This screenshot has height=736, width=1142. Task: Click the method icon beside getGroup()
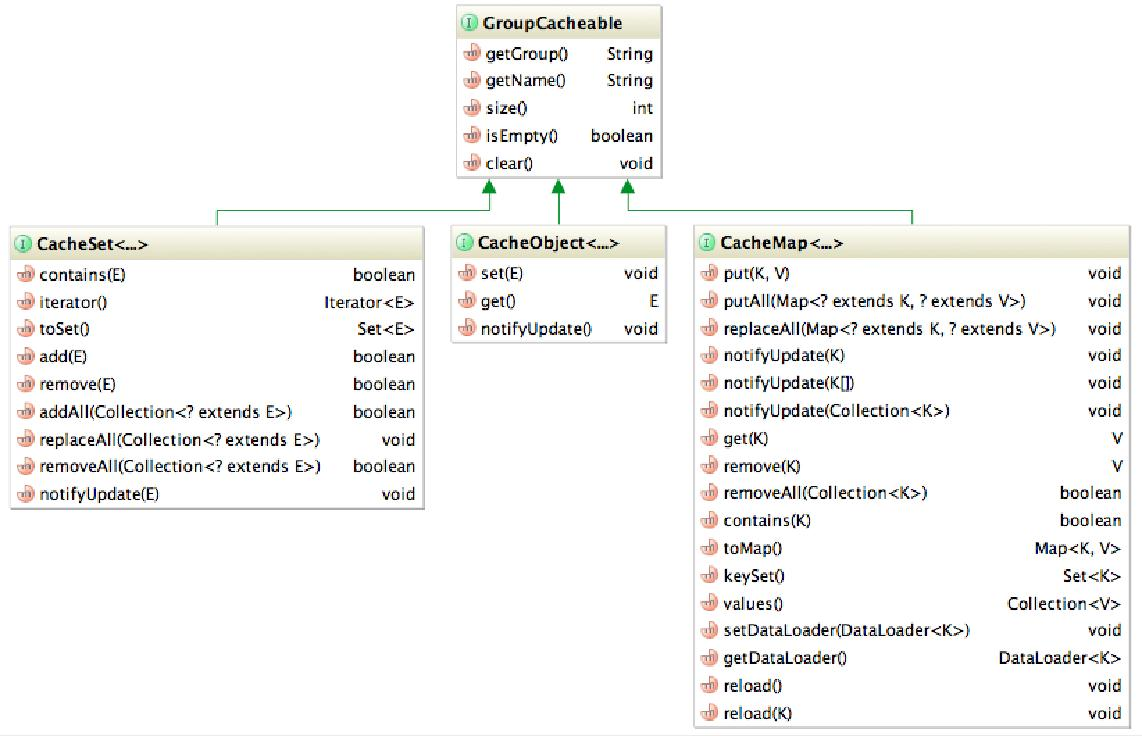coord(472,54)
